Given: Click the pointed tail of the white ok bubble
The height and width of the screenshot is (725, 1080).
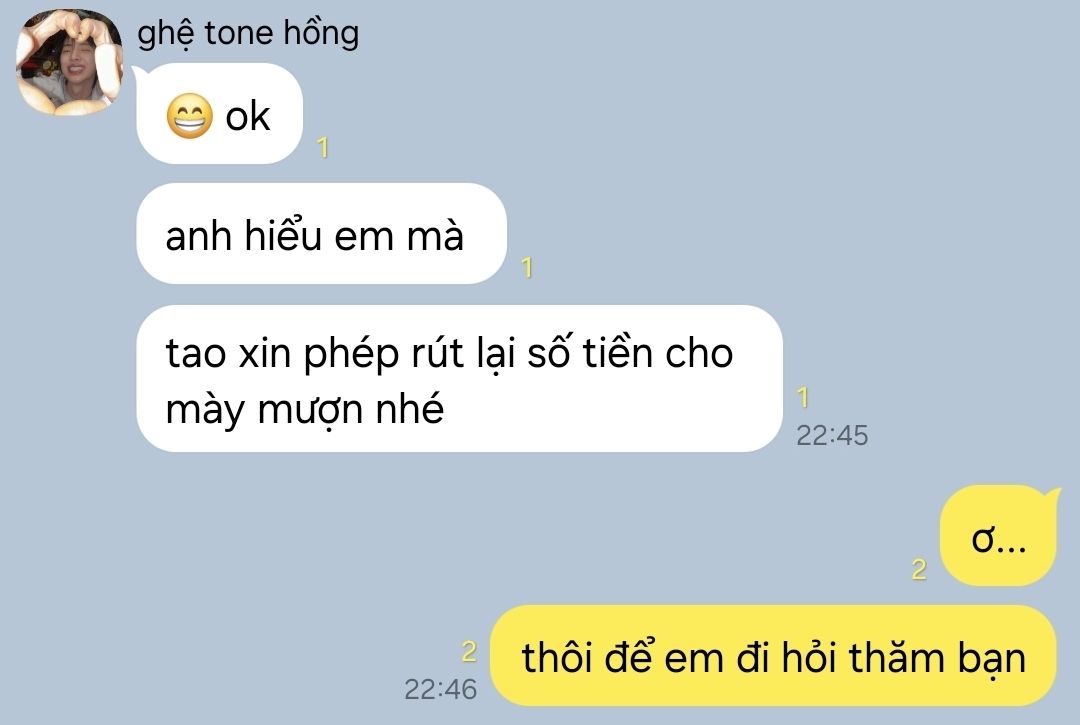Looking at the screenshot, I should (x=140, y=73).
